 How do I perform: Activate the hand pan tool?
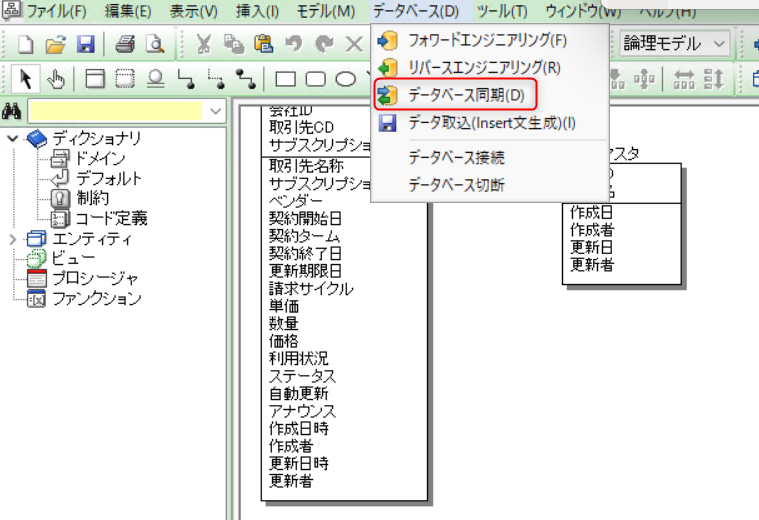click(x=57, y=78)
